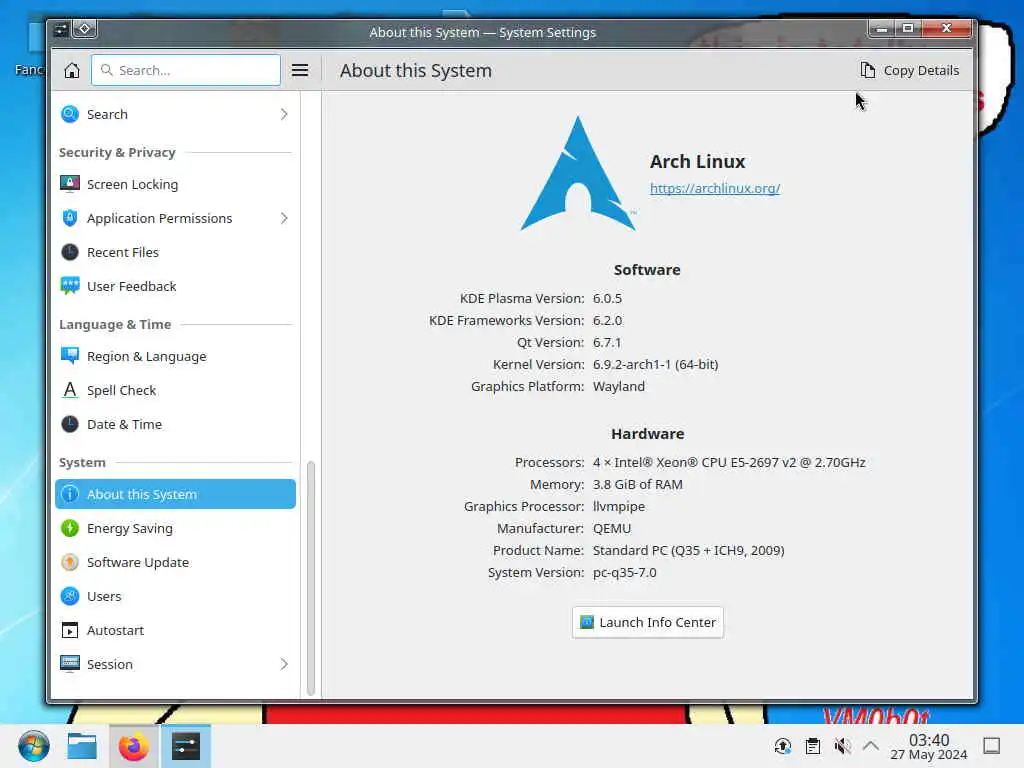Open the window menu icon in titlebar
Image resolution: width=1024 pixels, height=768 pixels.
(x=61, y=29)
